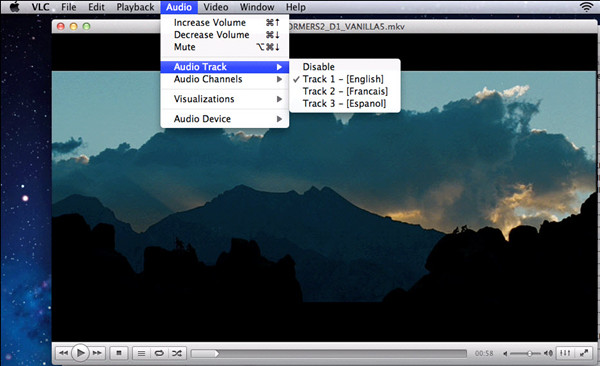This screenshot has width=600, height=366.
Task: Open the equalizer effects button
Action: (565, 353)
